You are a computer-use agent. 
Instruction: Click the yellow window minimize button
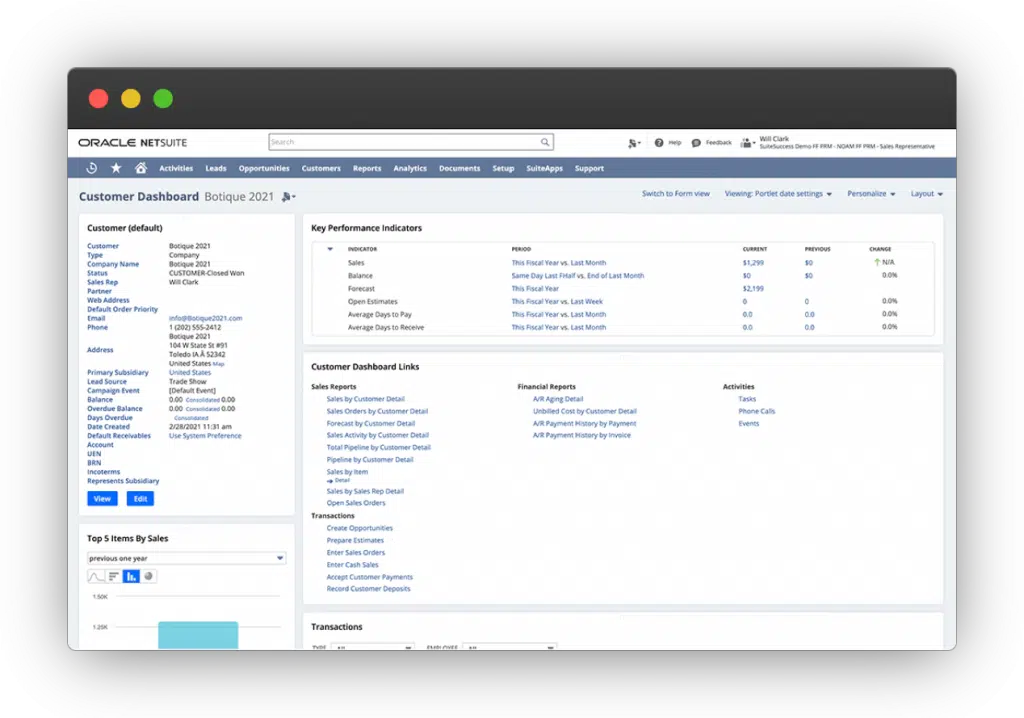[131, 99]
